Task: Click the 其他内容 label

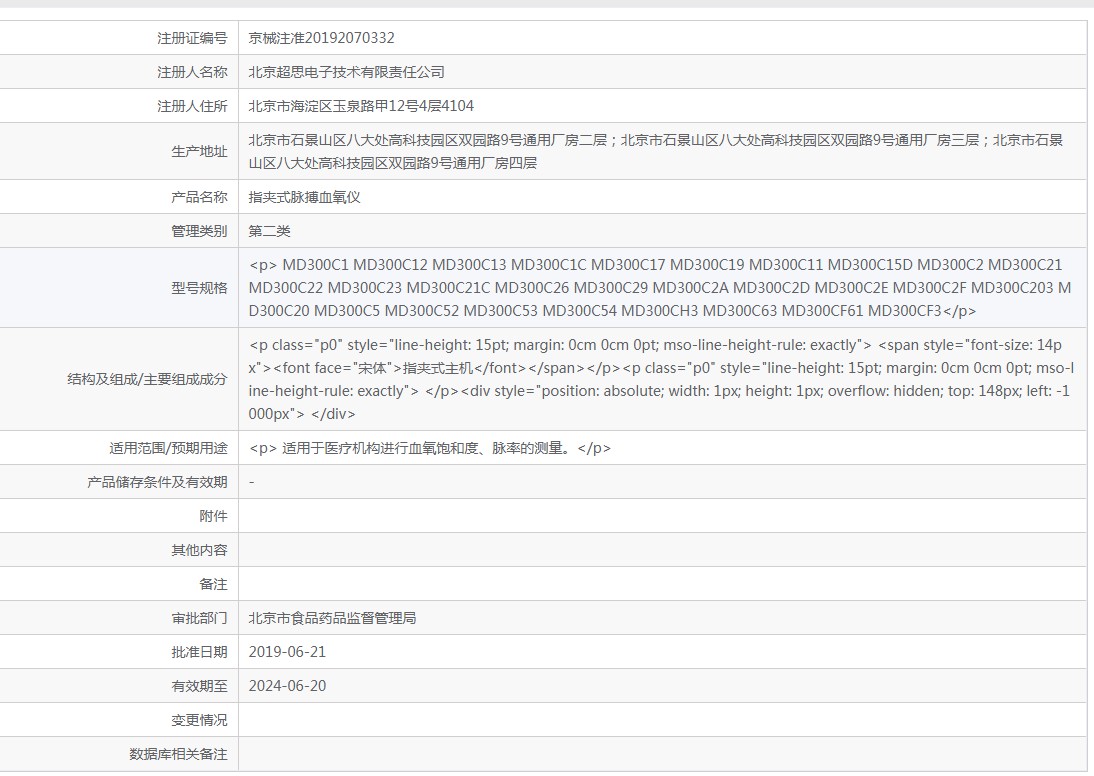Action: [x=200, y=551]
